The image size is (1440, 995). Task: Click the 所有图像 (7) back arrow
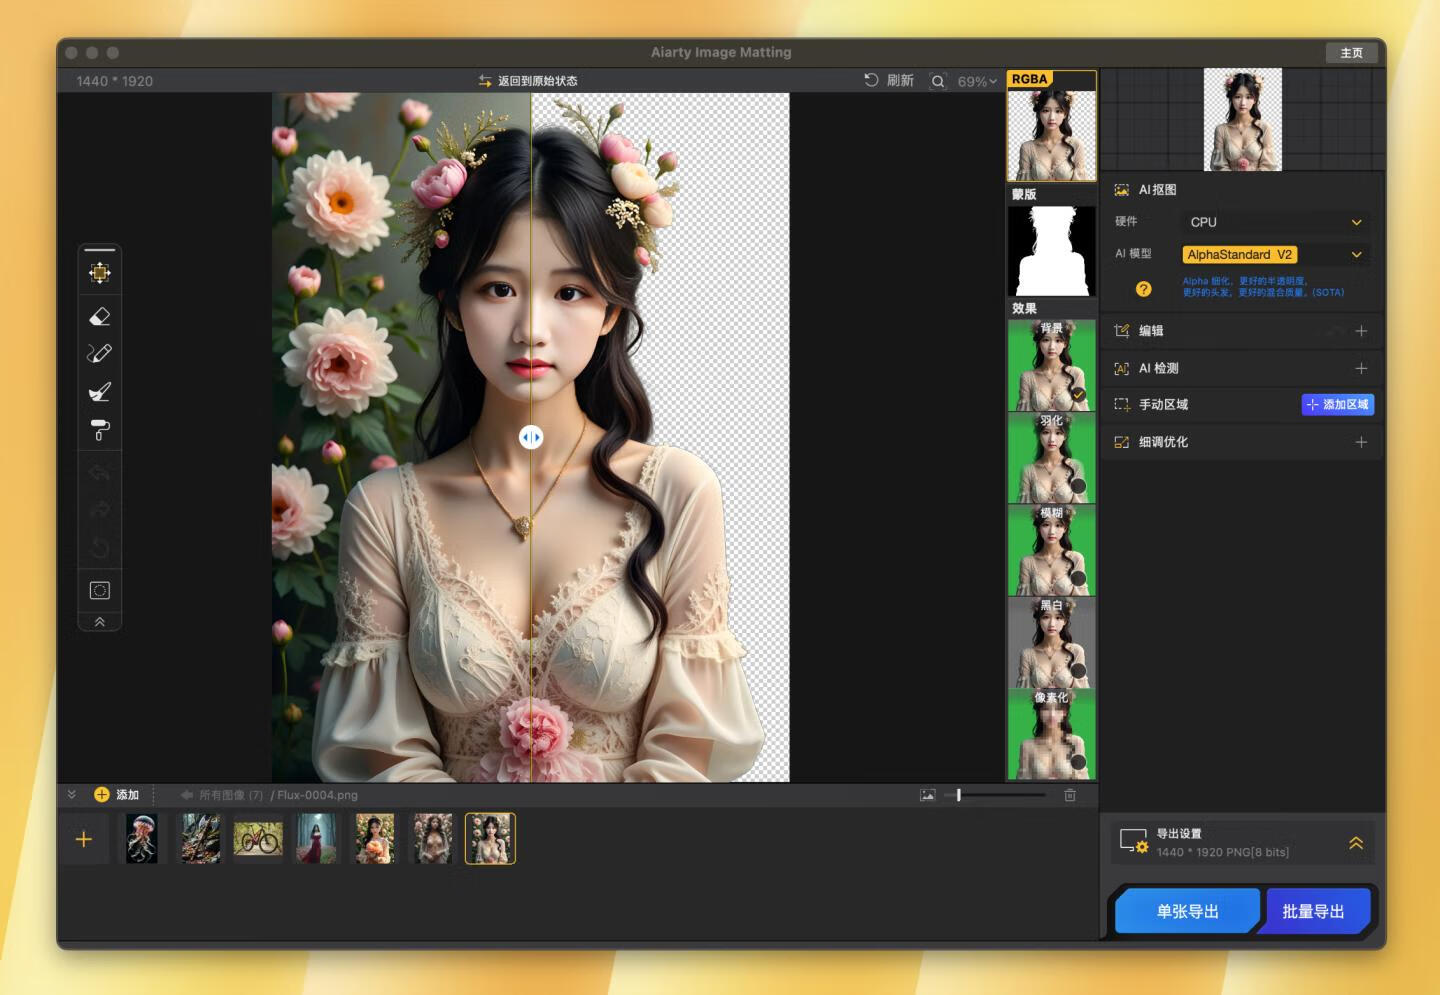pos(187,795)
